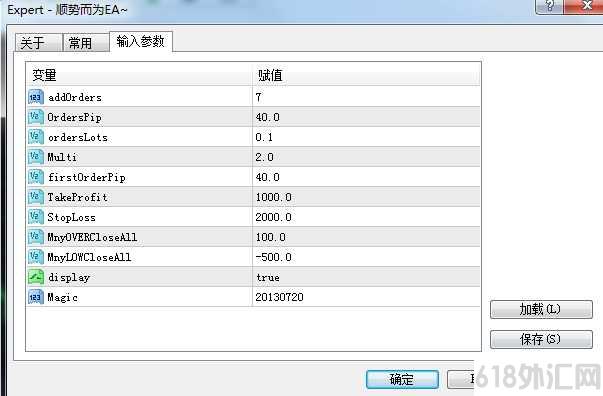The image size is (603, 396).
Task: Click the icon beside StopLoss
Action: [x=36, y=217]
